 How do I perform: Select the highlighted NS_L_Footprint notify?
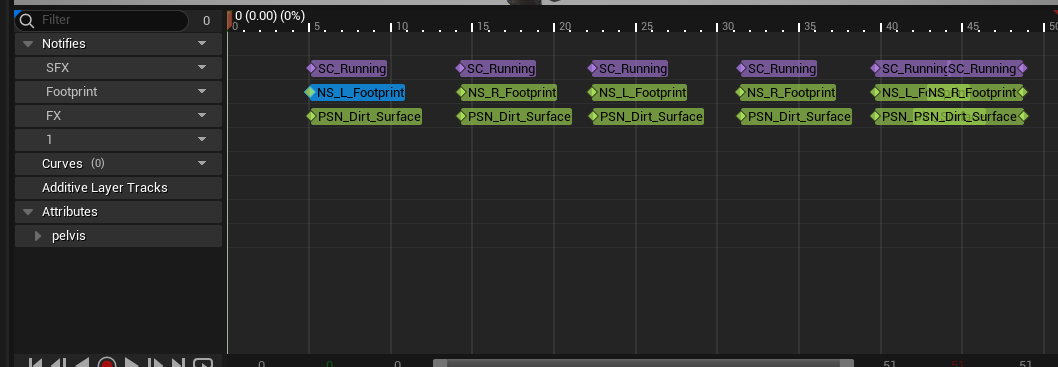click(356, 92)
